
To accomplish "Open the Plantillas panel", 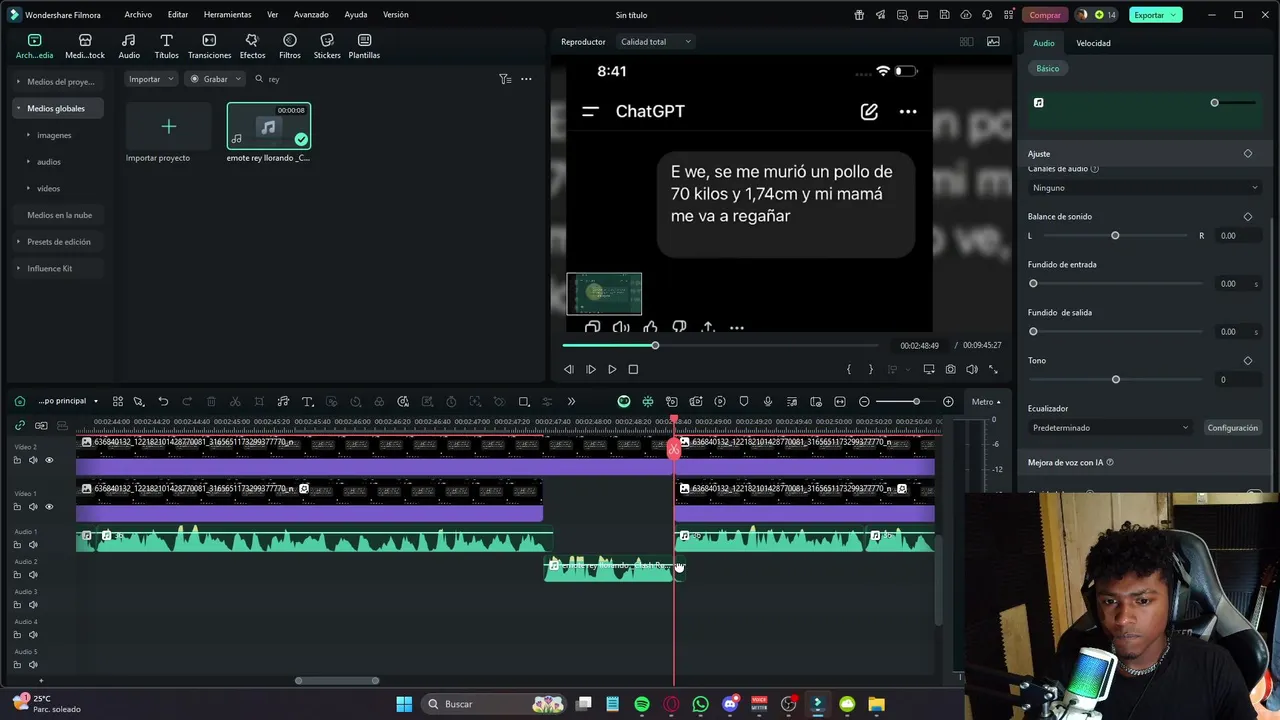I will (364, 46).
